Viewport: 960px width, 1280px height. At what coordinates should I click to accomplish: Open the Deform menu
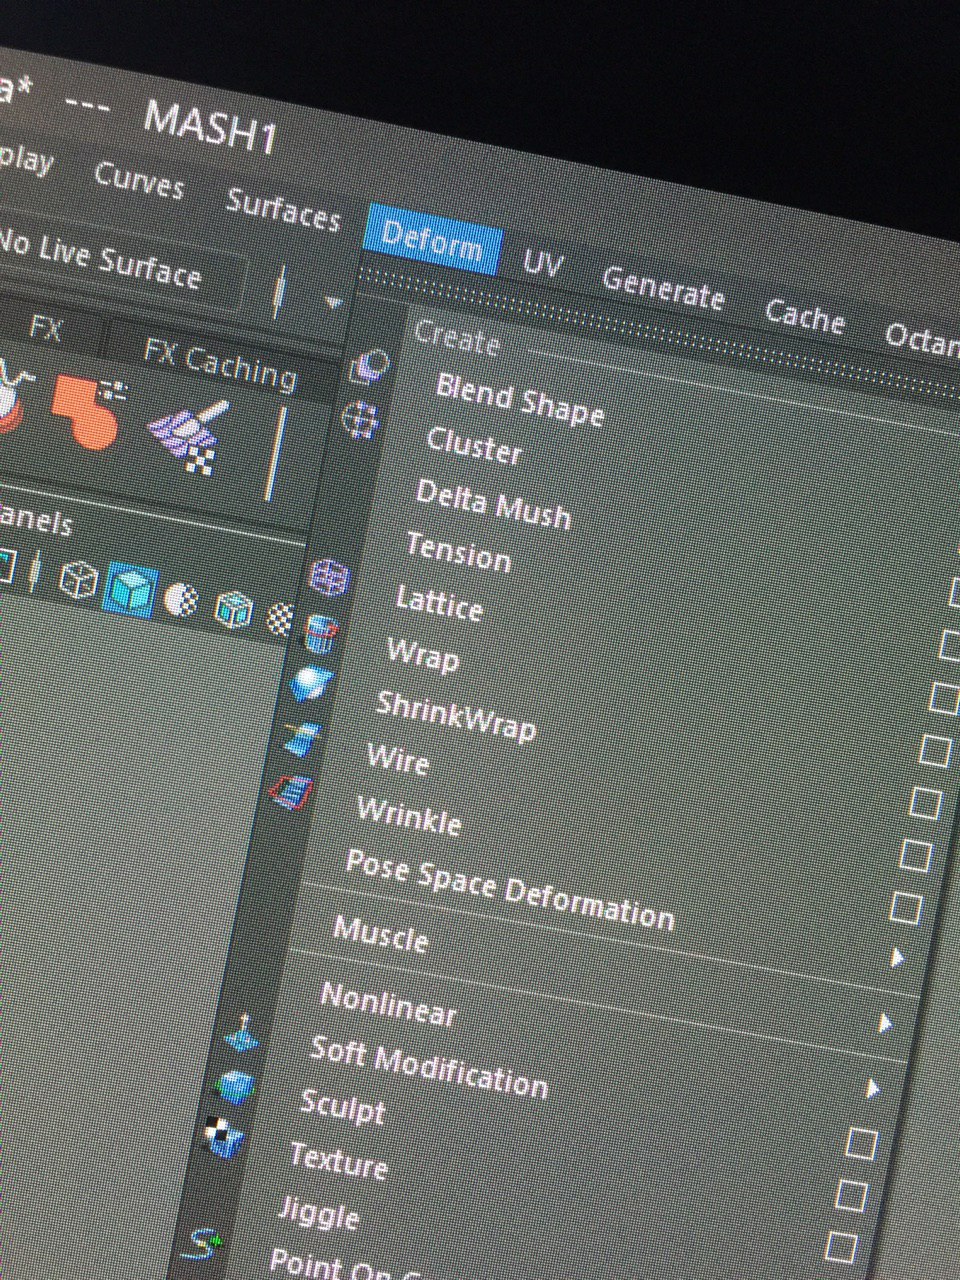[432, 240]
